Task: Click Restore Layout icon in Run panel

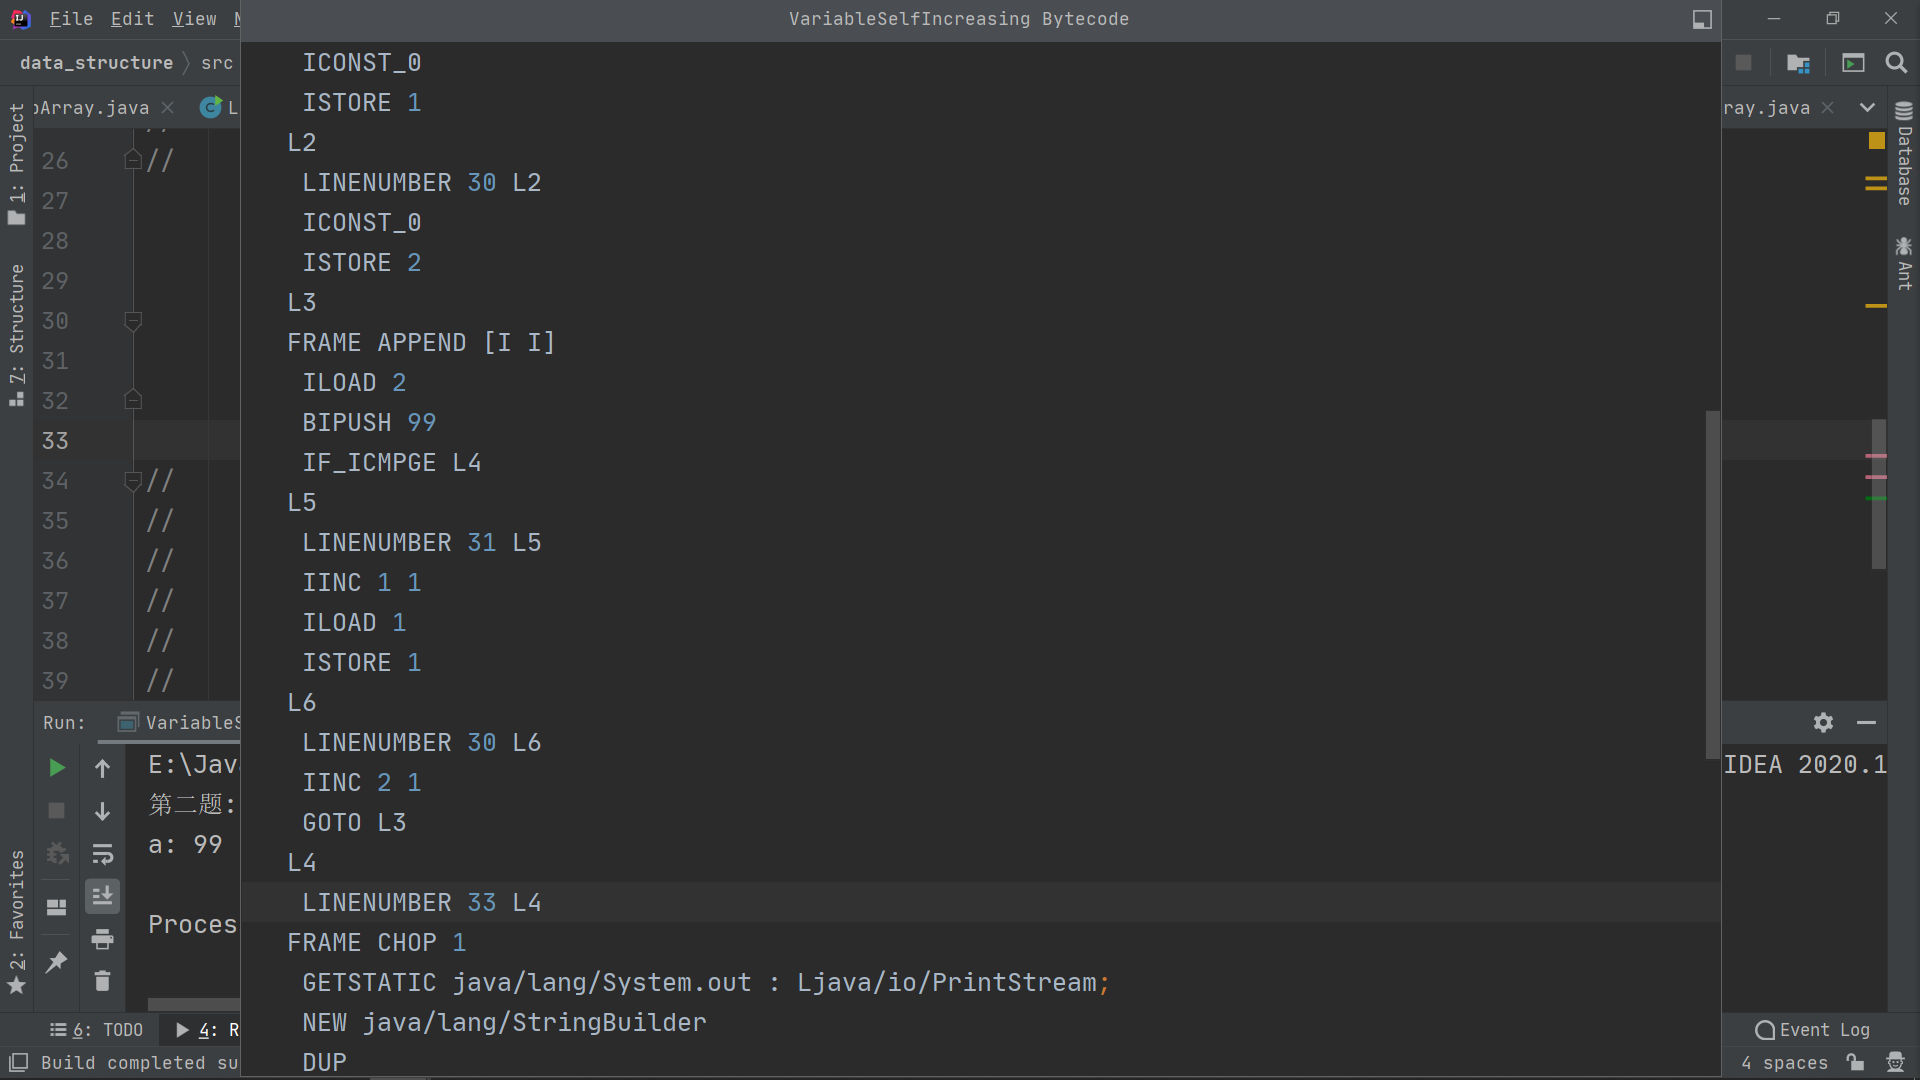Action: [57, 907]
